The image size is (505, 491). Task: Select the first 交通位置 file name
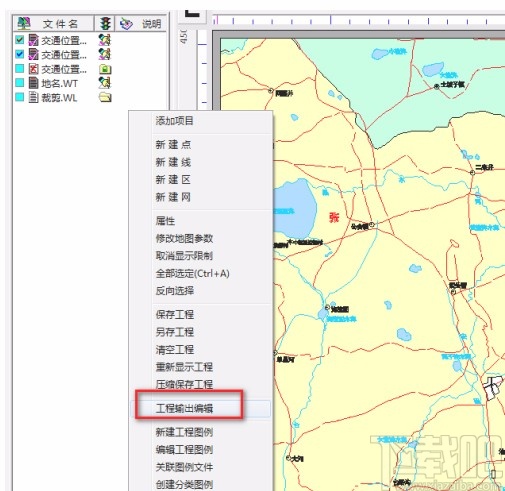click(x=64, y=41)
